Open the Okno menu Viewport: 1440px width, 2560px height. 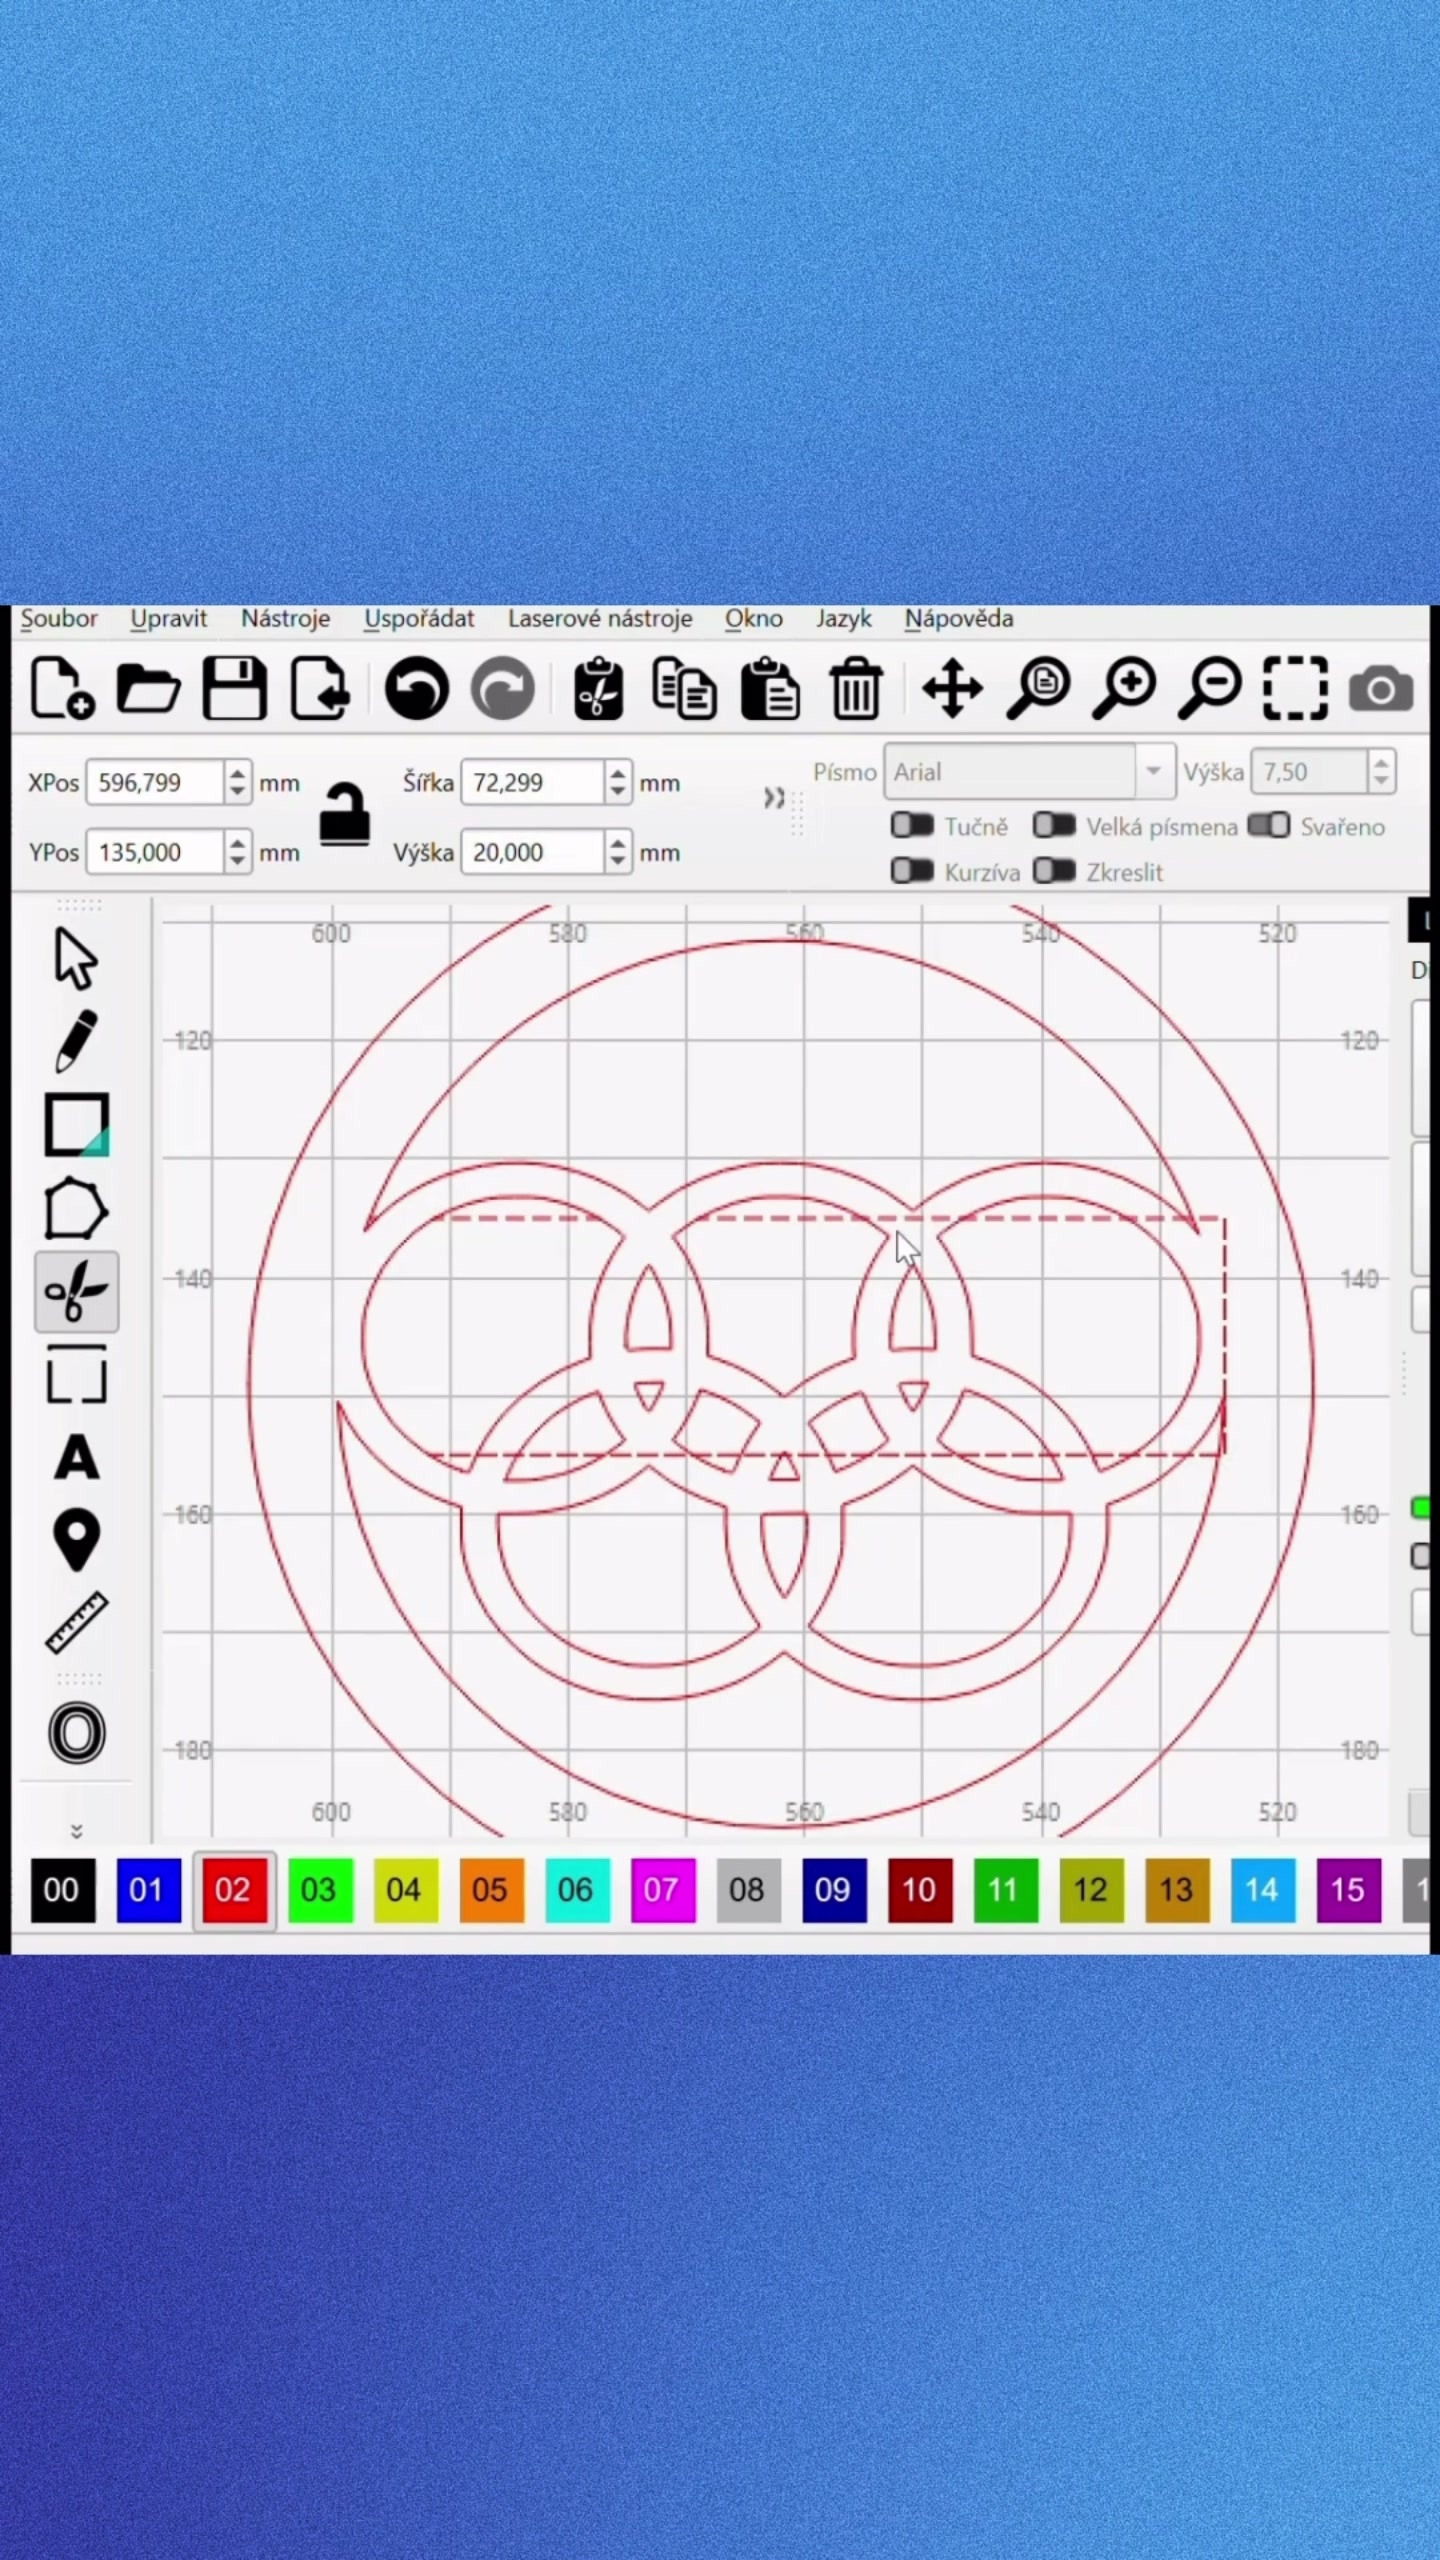click(x=754, y=618)
